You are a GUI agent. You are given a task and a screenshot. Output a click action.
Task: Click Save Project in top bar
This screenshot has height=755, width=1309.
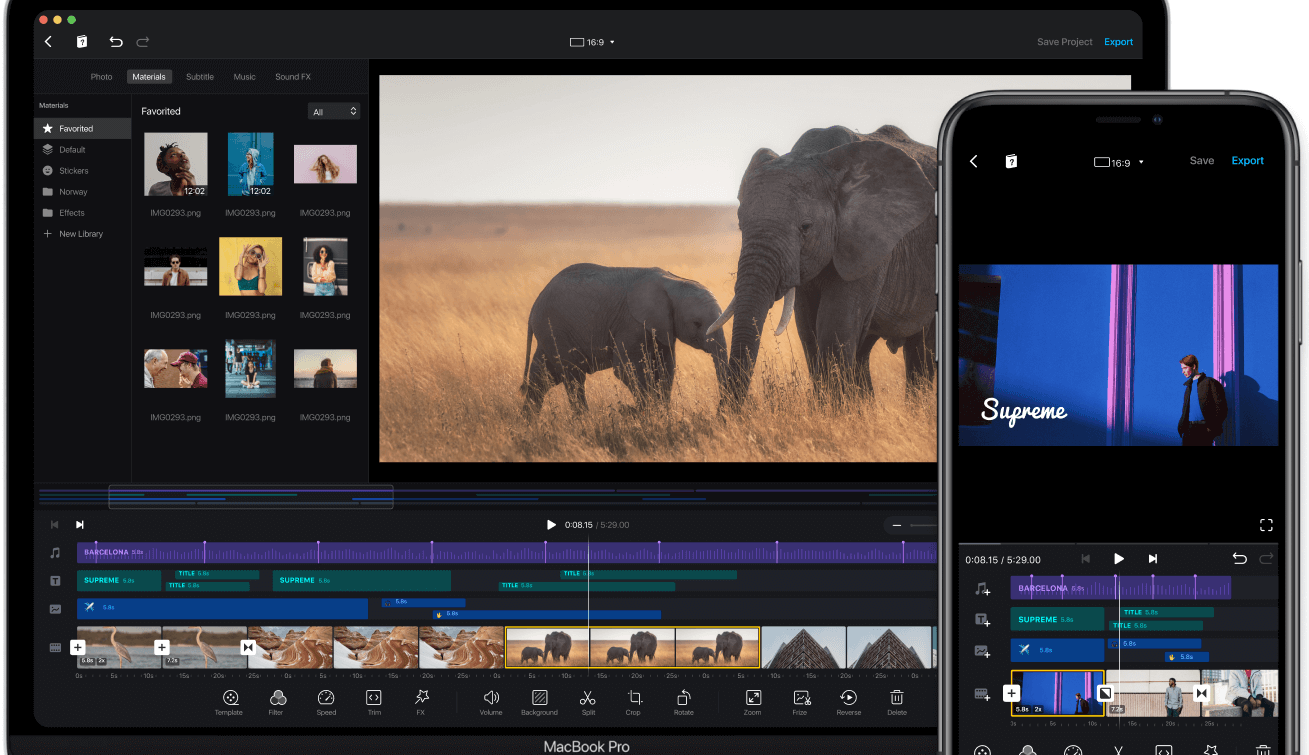tap(1065, 42)
